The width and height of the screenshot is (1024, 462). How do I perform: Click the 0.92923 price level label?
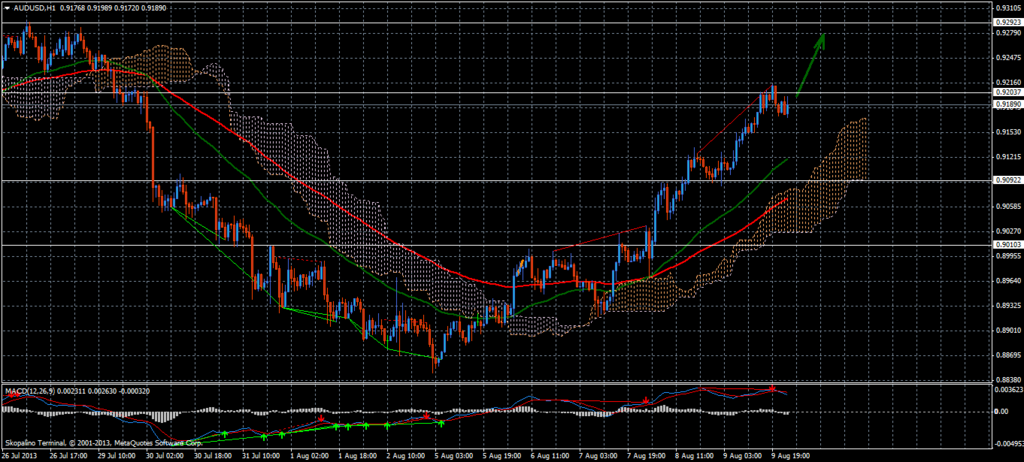1006,21
